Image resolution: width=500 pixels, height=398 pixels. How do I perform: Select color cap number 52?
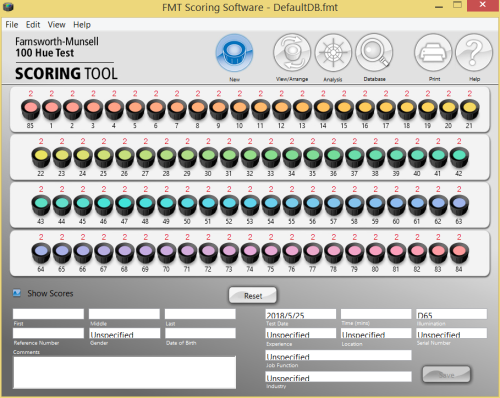tap(229, 205)
